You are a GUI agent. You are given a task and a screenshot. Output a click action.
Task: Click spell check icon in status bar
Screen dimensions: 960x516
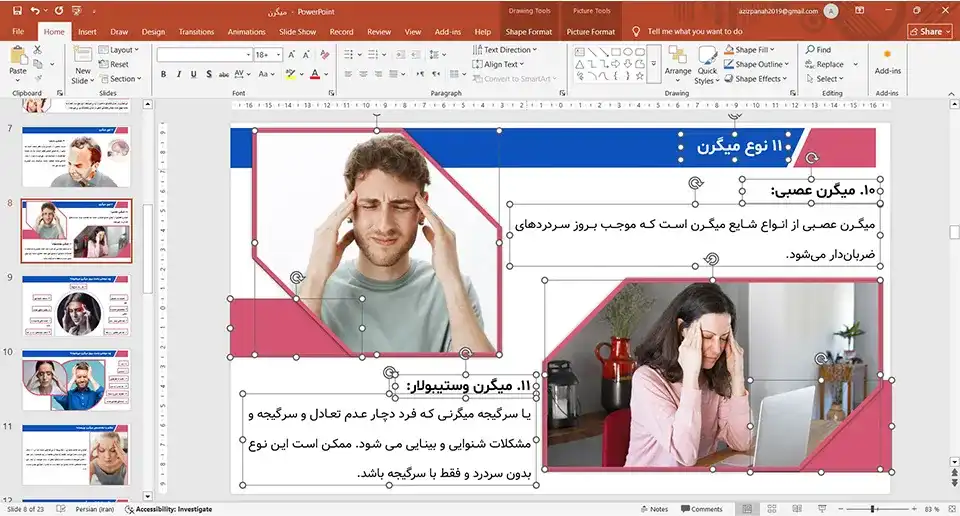click(61, 509)
